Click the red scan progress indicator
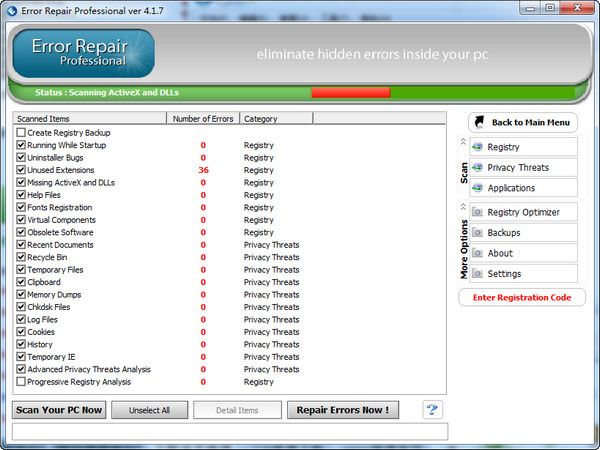 tap(351, 92)
